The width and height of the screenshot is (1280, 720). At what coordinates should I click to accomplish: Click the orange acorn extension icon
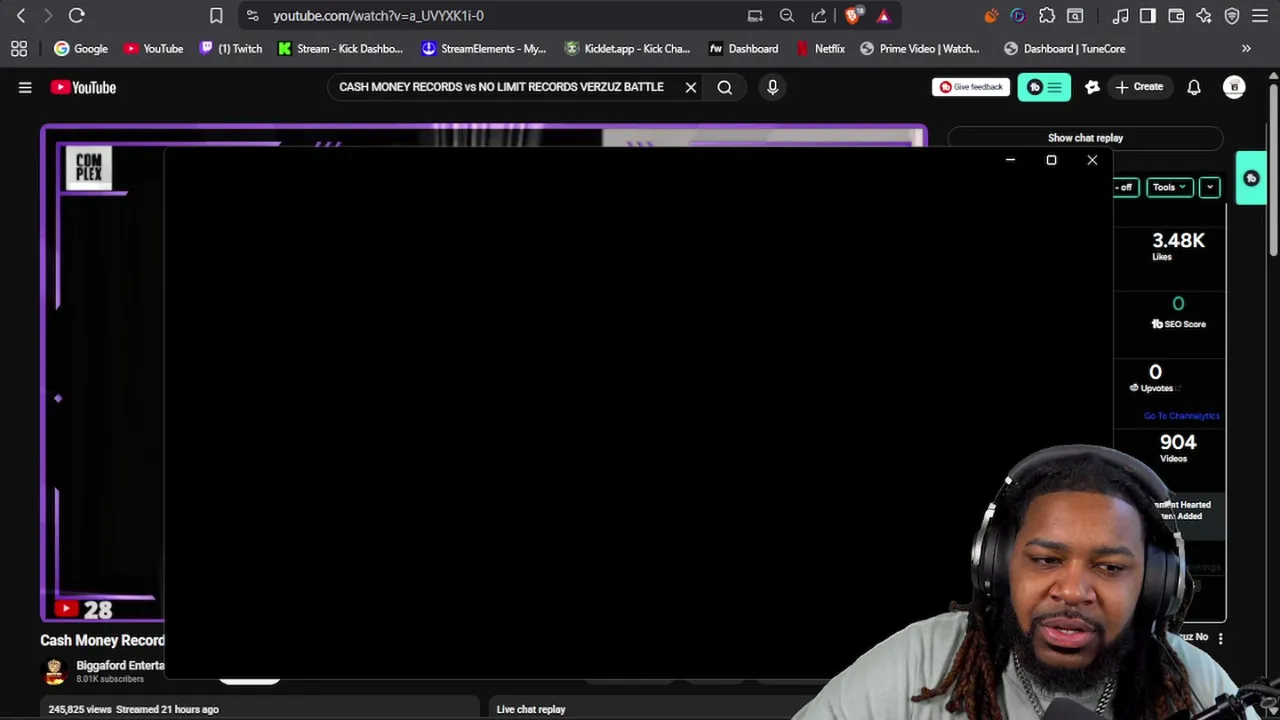coord(991,15)
